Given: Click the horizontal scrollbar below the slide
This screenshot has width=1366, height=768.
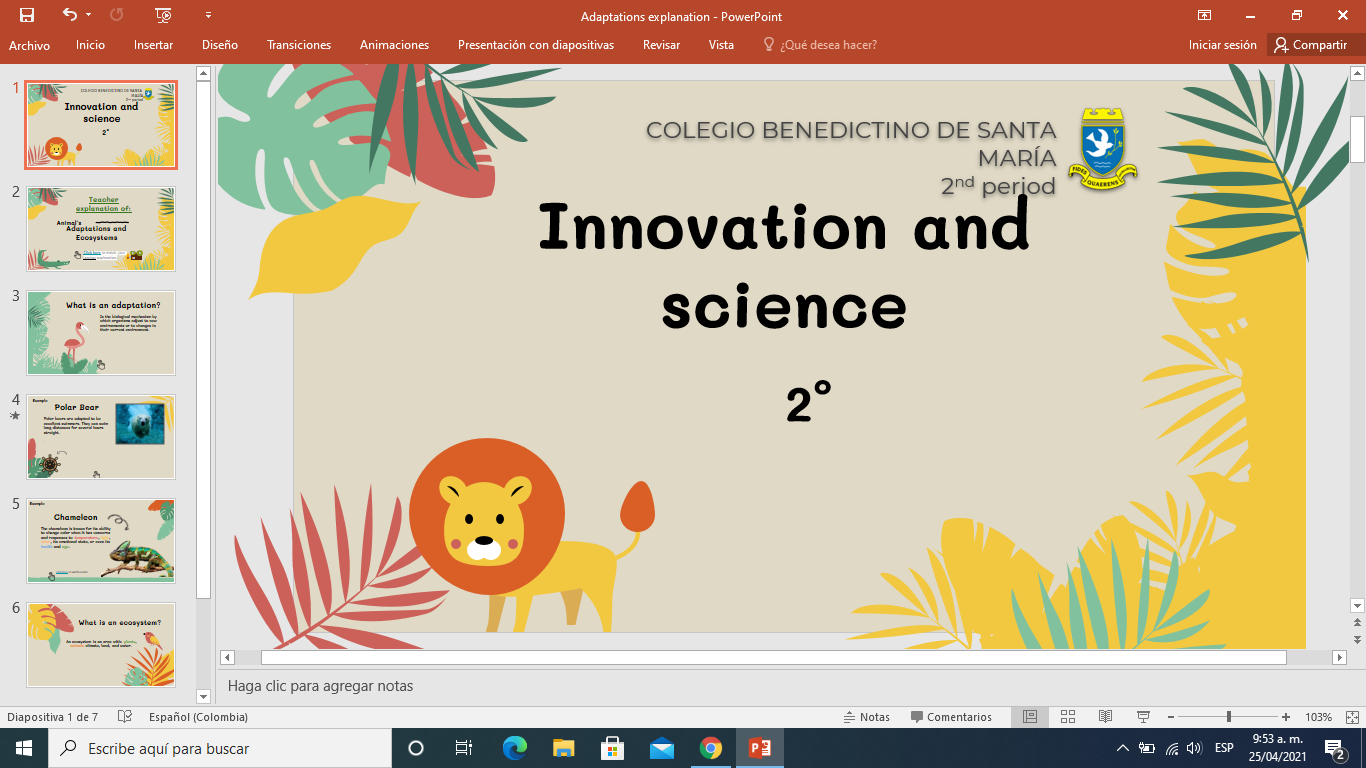Looking at the screenshot, I should 774,658.
